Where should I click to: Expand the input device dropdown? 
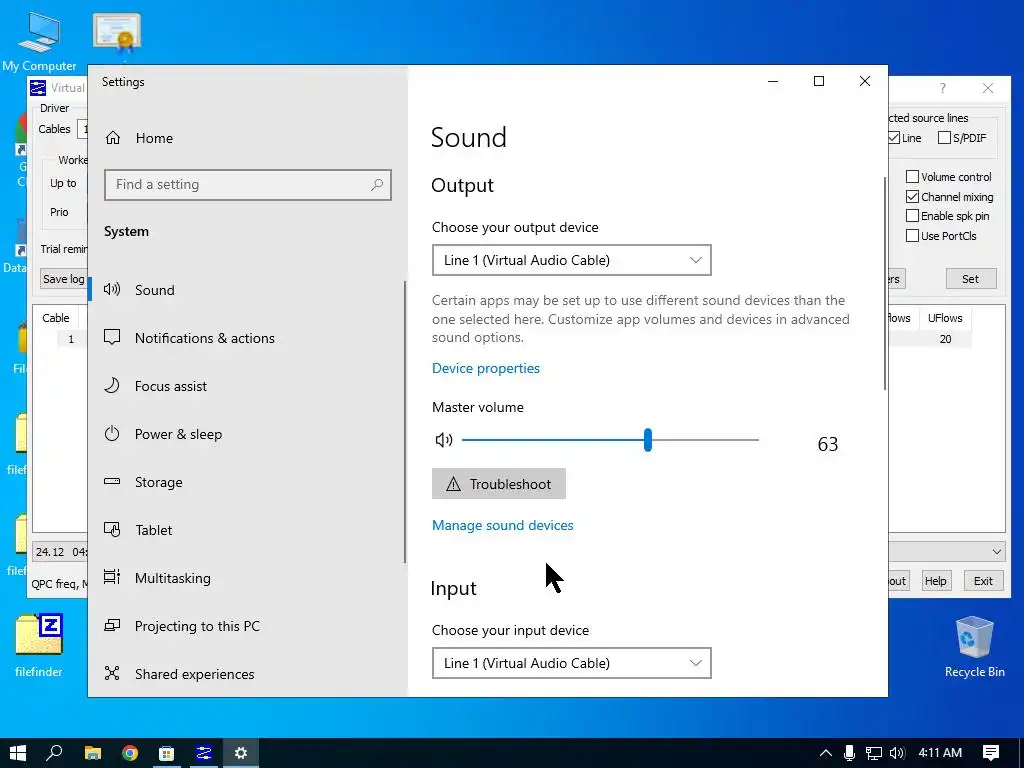[x=571, y=663]
